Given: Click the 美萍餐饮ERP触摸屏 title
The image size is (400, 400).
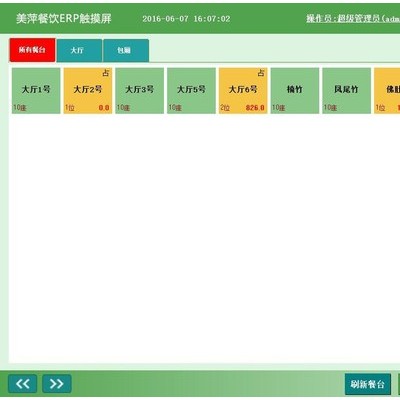Looking at the screenshot, I should [64, 19].
